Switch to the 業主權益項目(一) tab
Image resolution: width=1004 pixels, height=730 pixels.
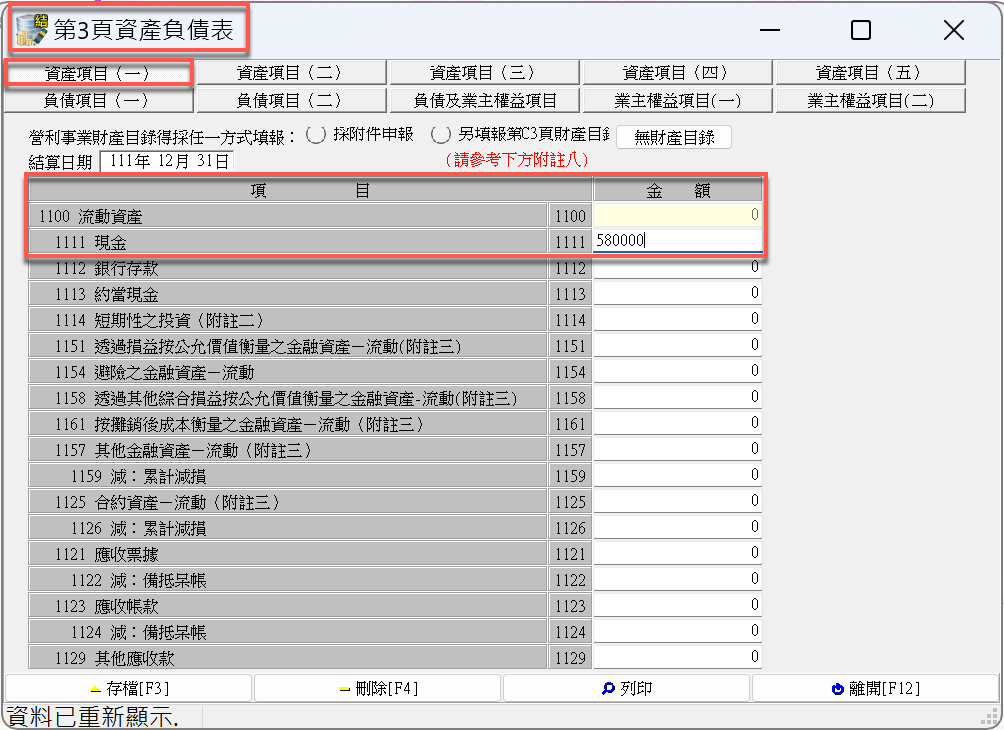tap(677, 101)
